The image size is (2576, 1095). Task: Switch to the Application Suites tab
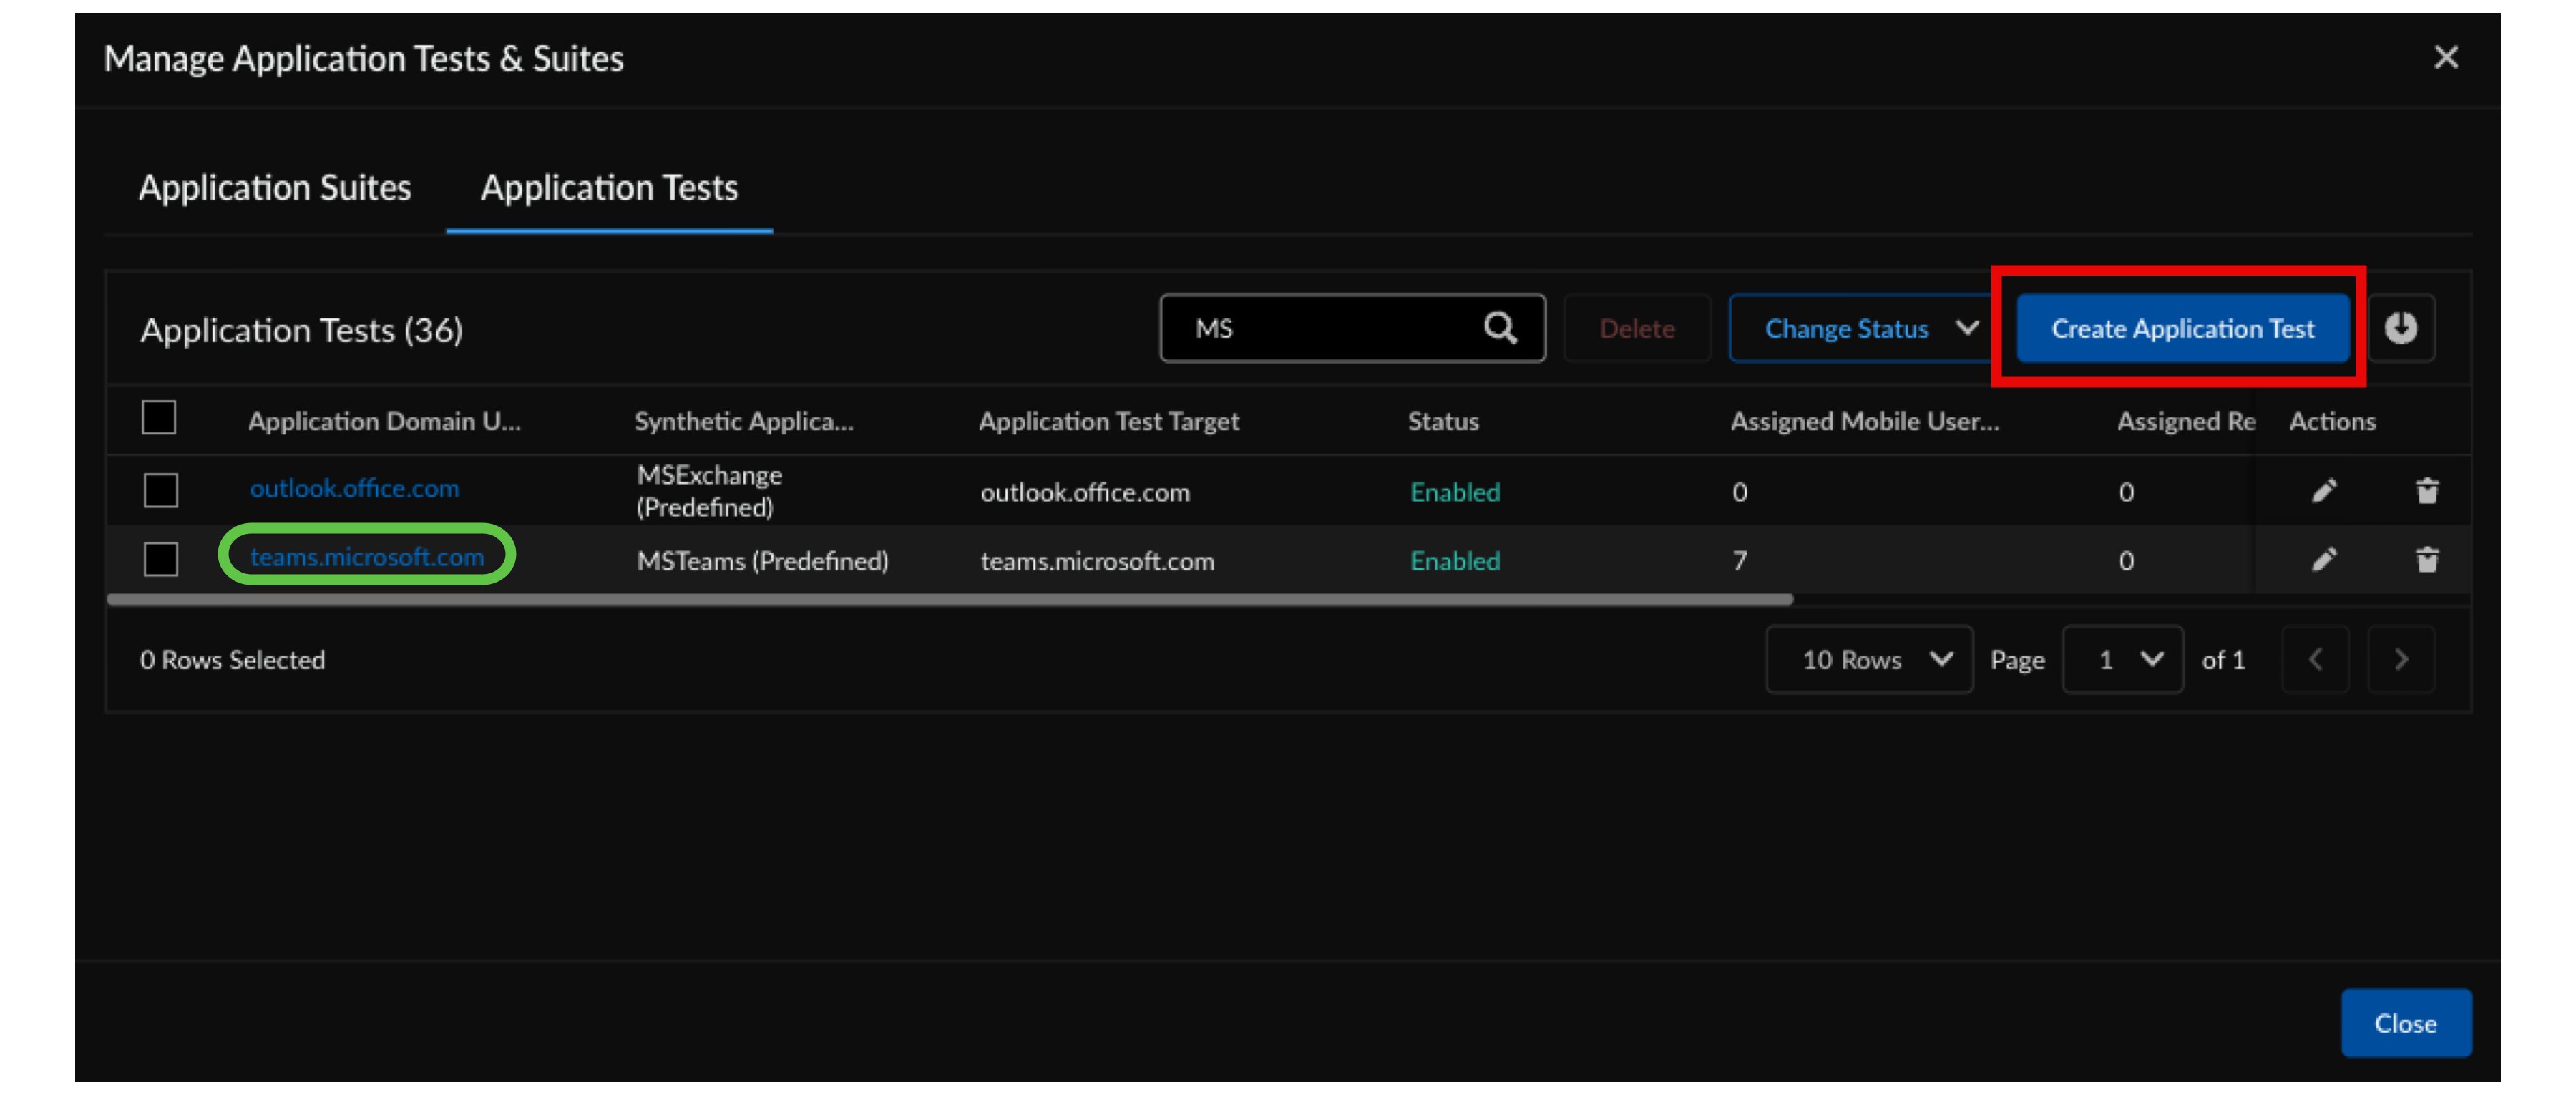point(275,188)
